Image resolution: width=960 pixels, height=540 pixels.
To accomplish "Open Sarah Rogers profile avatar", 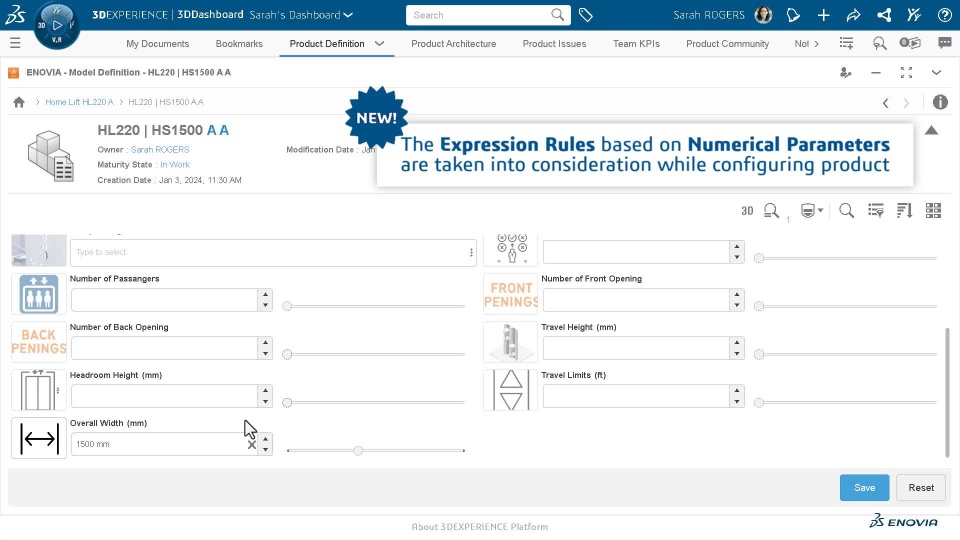I will point(763,15).
